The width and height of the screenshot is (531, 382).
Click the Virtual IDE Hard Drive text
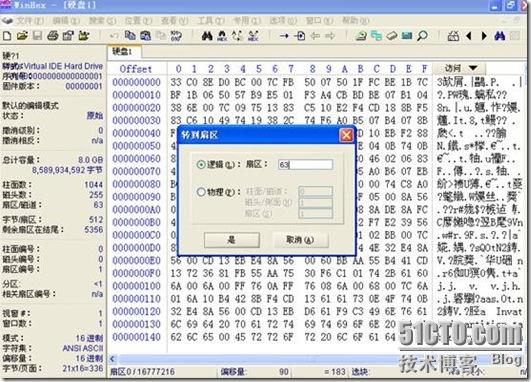63,66
